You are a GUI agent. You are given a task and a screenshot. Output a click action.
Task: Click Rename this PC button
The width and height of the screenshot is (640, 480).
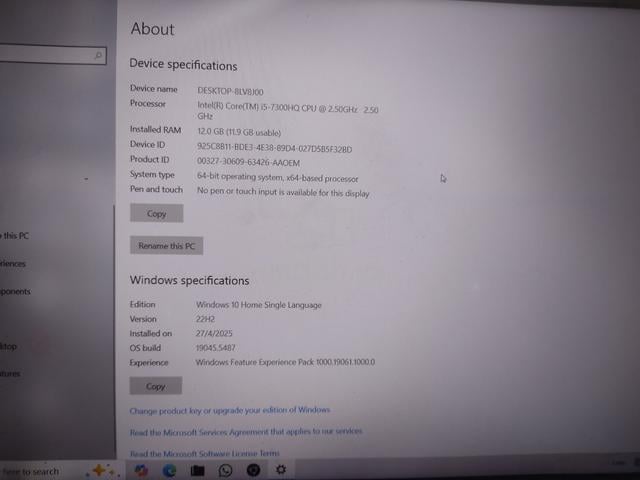pyautogui.click(x=167, y=246)
